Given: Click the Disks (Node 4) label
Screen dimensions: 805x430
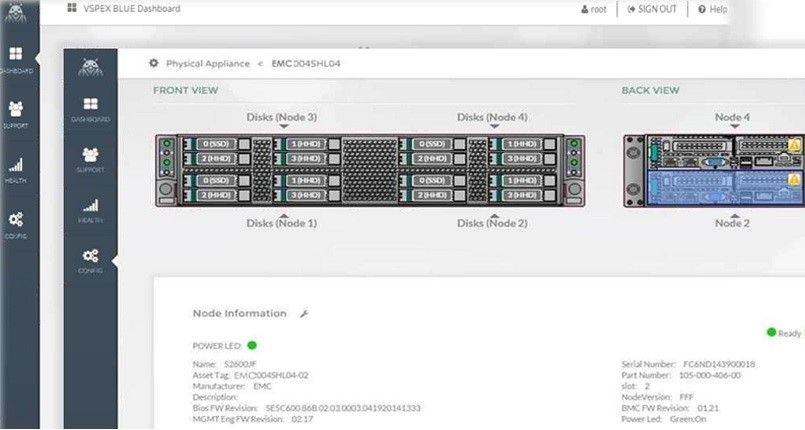Looking at the screenshot, I should coord(492,117).
